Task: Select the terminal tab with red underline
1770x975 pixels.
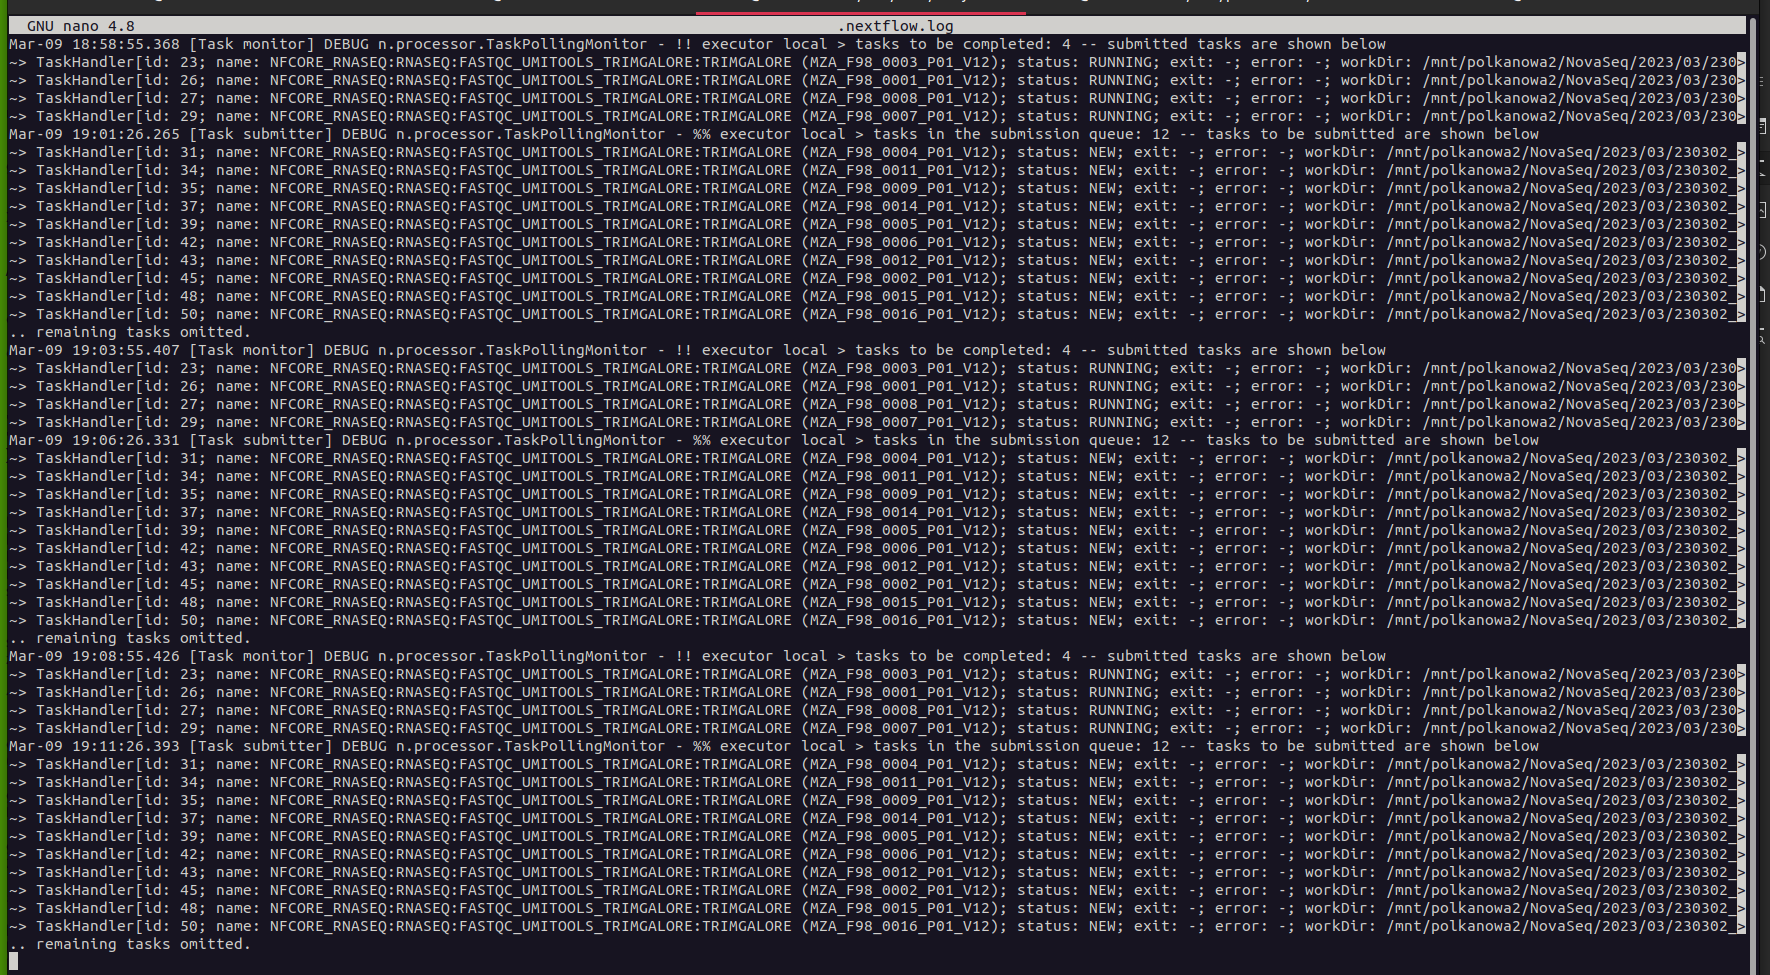Action: point(860,10)
